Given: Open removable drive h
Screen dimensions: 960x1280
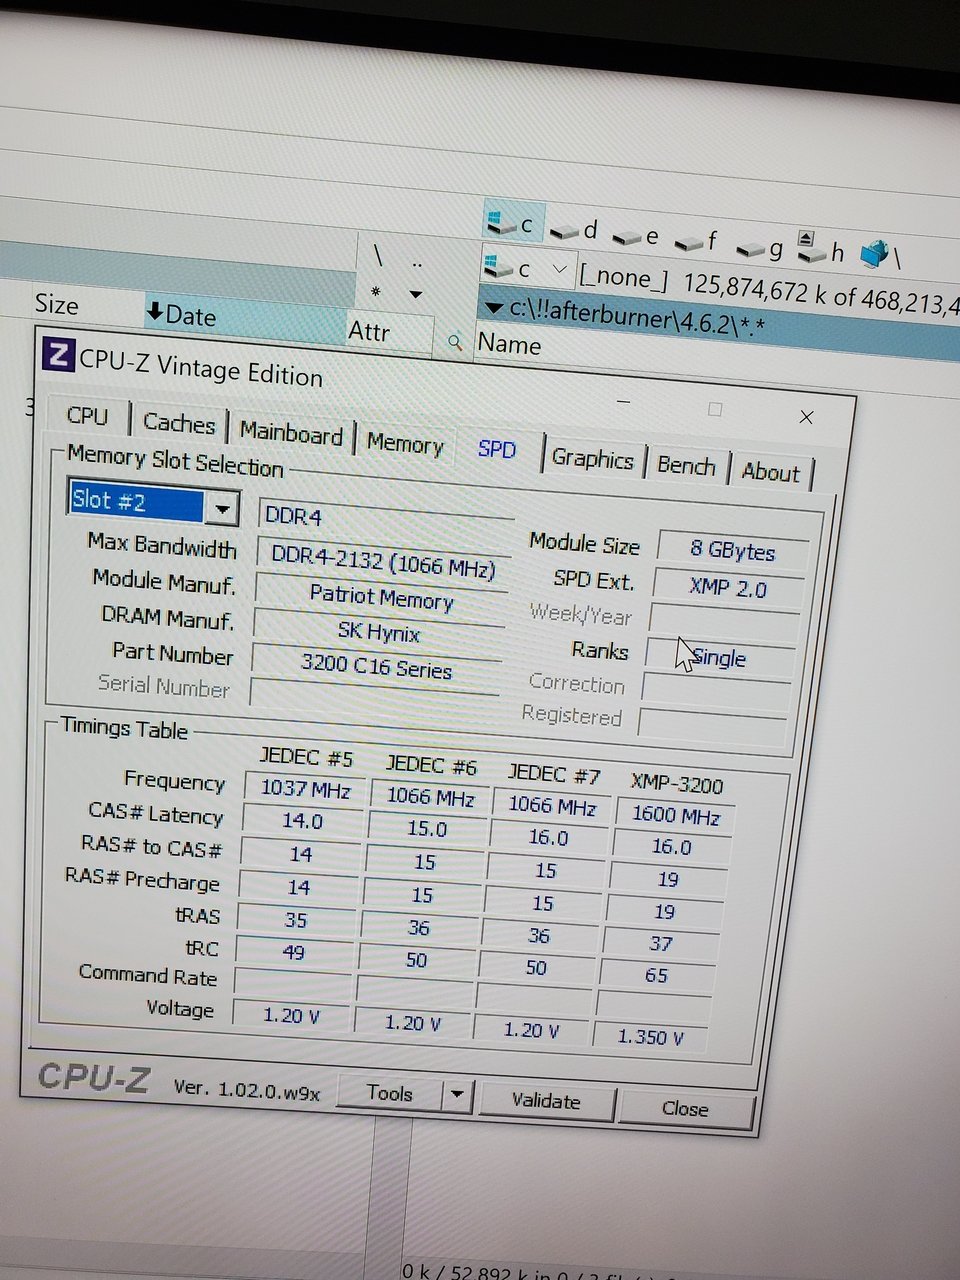Looking at the screenshot, I should click(821, 249).
